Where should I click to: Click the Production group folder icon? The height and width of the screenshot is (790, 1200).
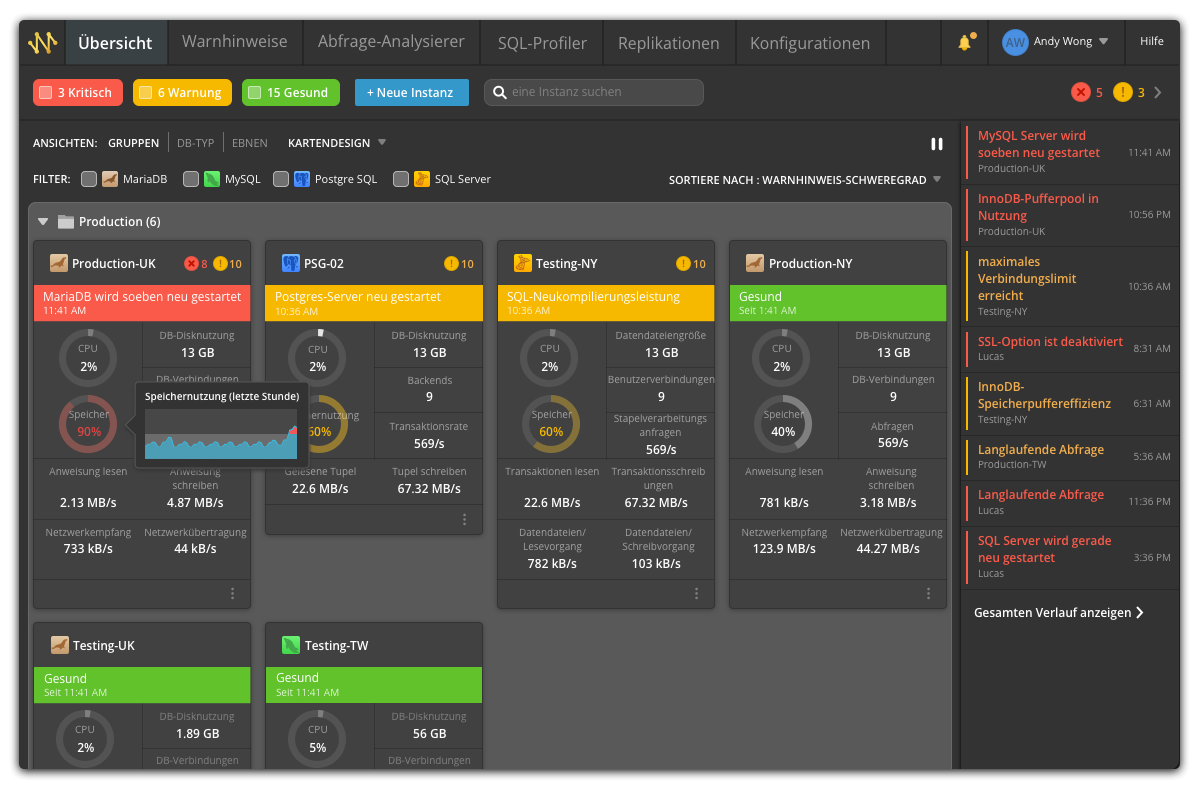[x=66, y=222]
